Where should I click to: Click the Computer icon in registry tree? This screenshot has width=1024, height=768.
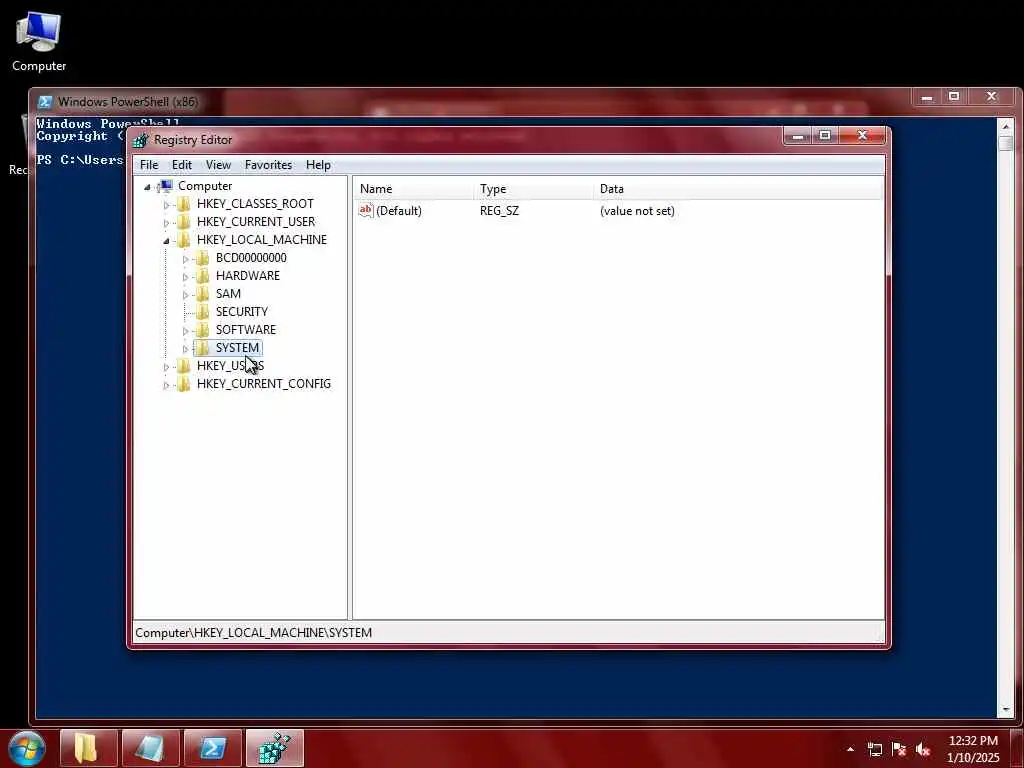167,186
